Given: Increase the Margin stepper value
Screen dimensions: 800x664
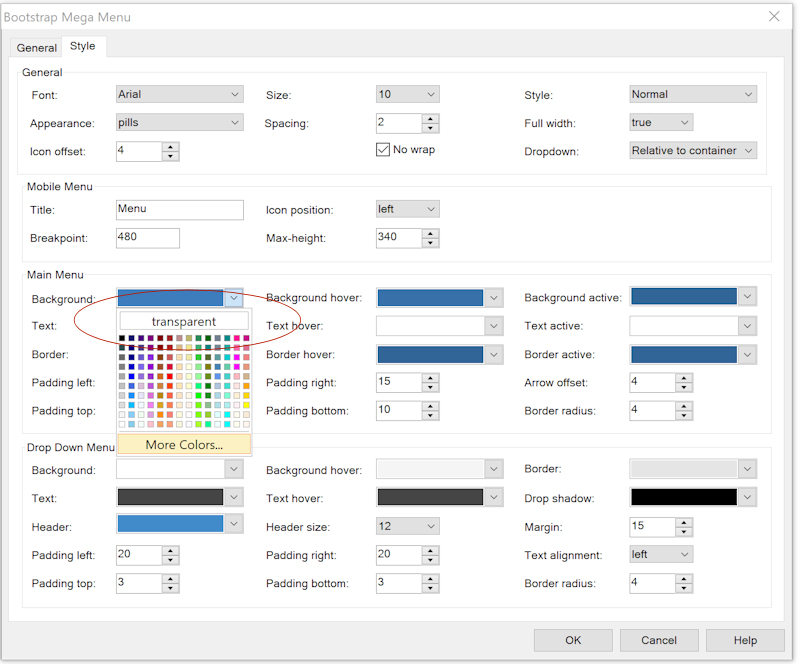Looking at the screenshot, I should pos(684,522).
